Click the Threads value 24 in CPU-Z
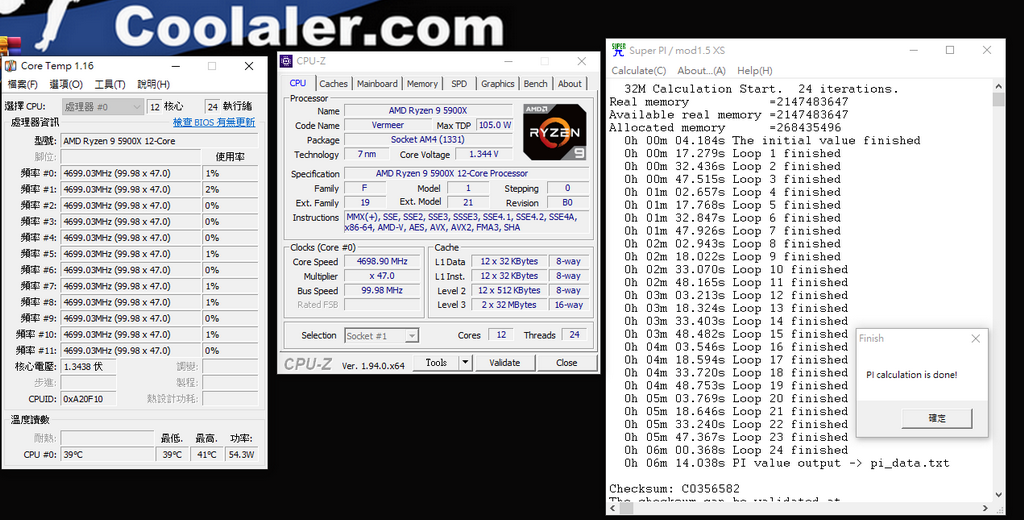Image resolution: width=1024 pixels, height=520 pixels. click(574, 335)
